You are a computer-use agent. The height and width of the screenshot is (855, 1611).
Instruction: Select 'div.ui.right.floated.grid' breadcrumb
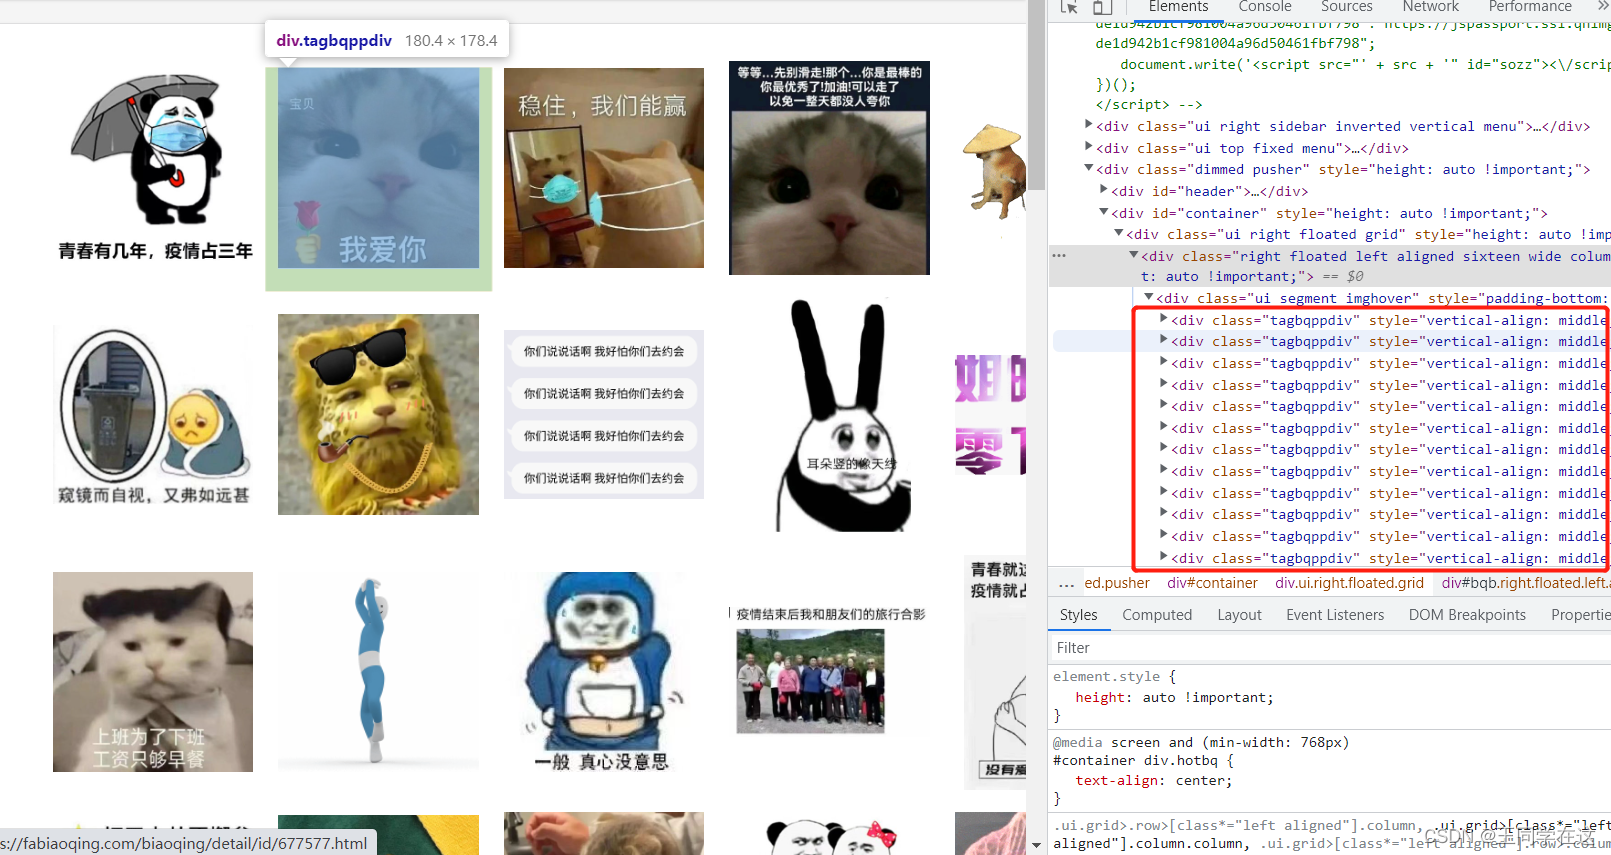pyautogui.click(x=1349, y=583)
